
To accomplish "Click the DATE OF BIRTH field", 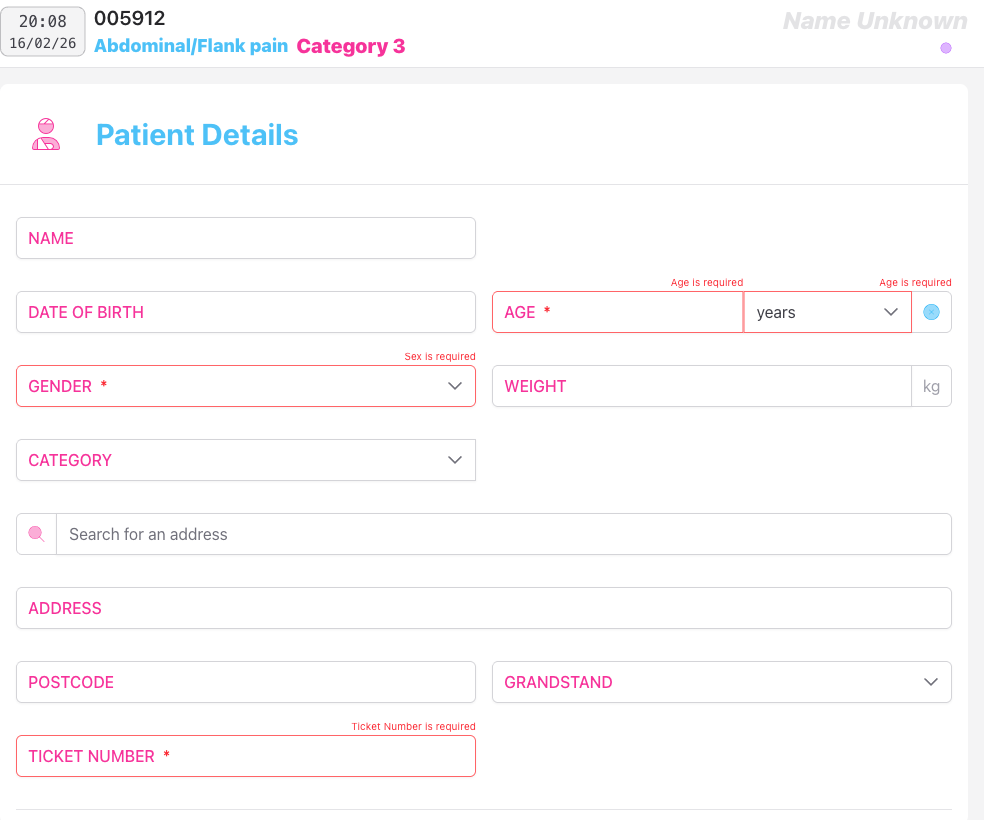I will coord(245,311).
